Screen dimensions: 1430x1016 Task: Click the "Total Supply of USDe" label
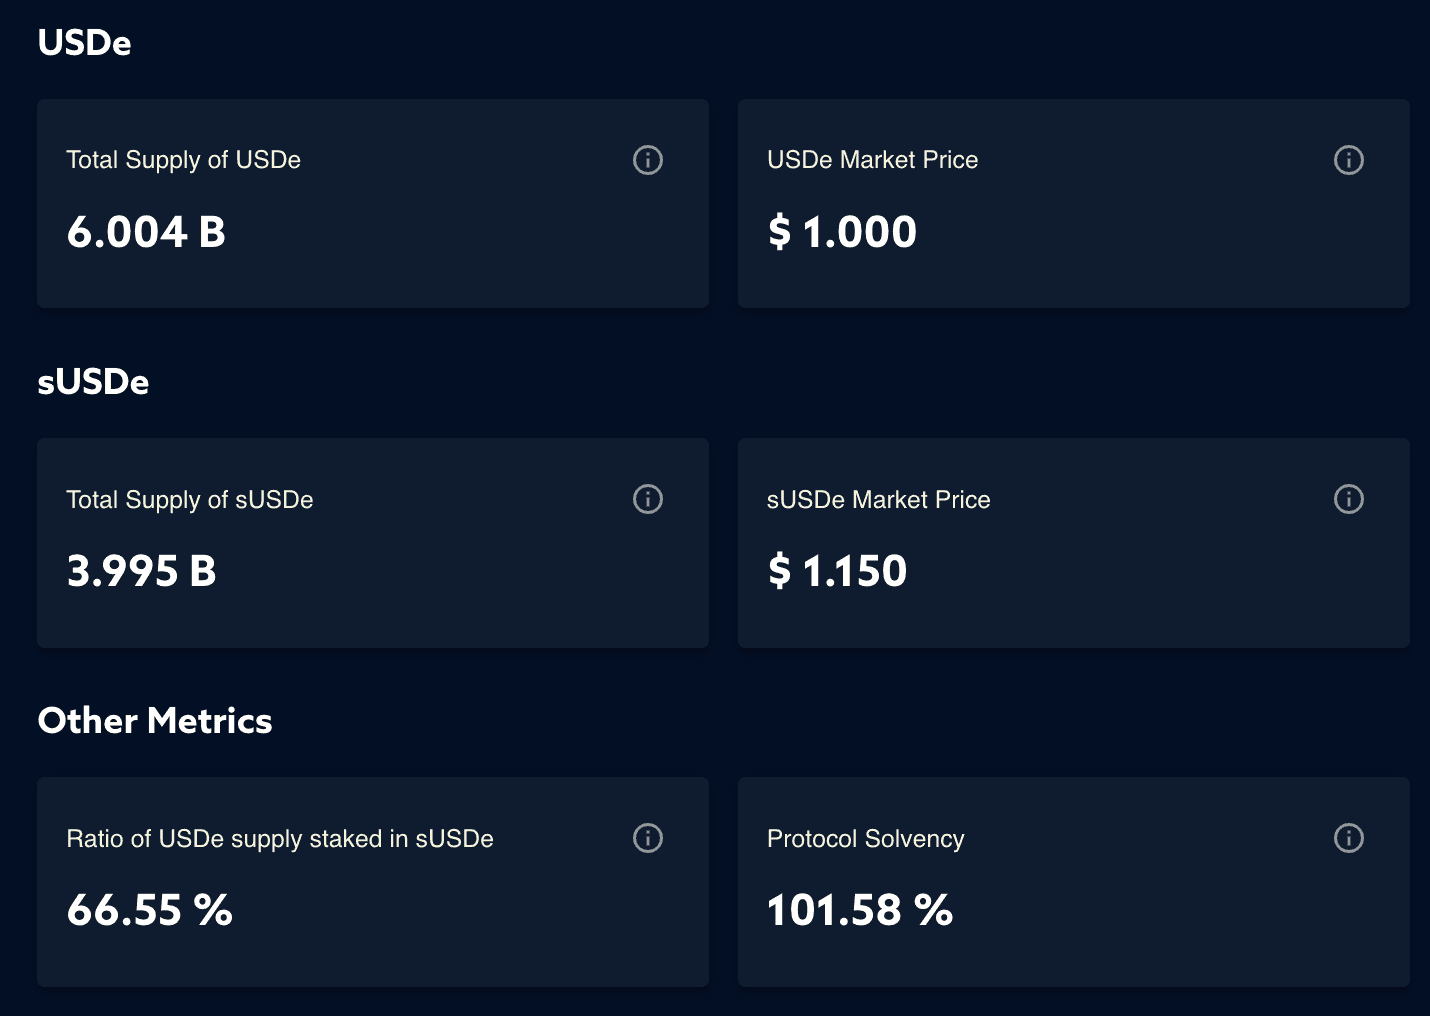[183, 160]
